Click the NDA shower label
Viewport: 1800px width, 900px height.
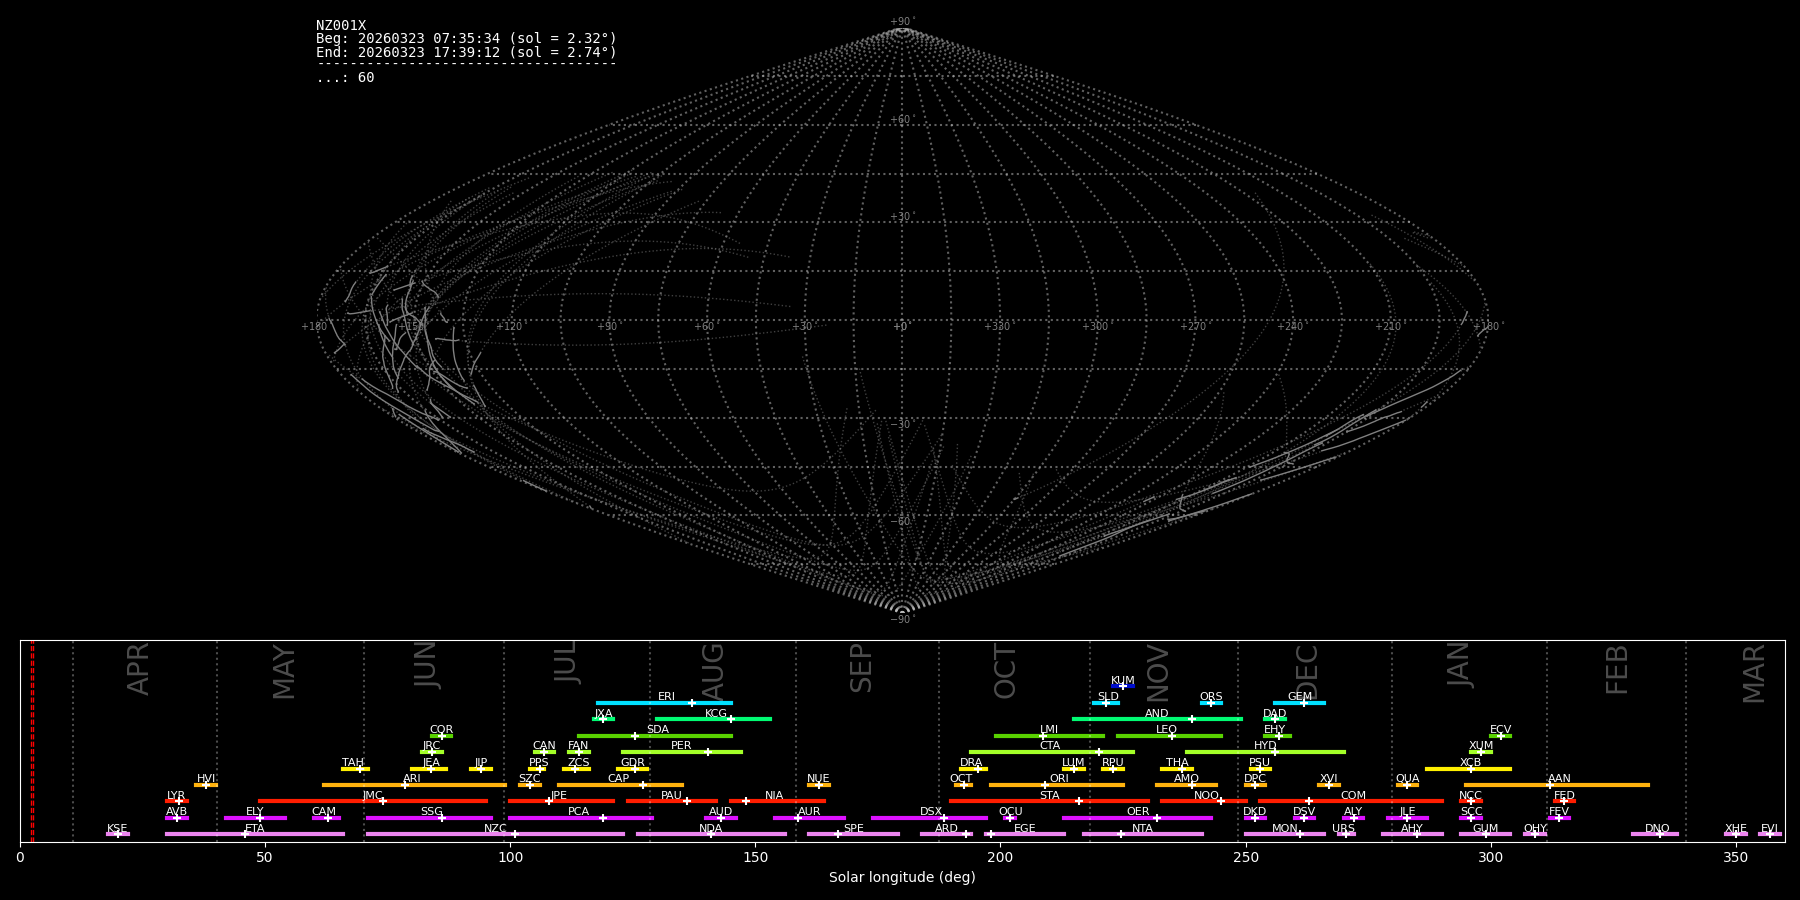coord(710,829)
